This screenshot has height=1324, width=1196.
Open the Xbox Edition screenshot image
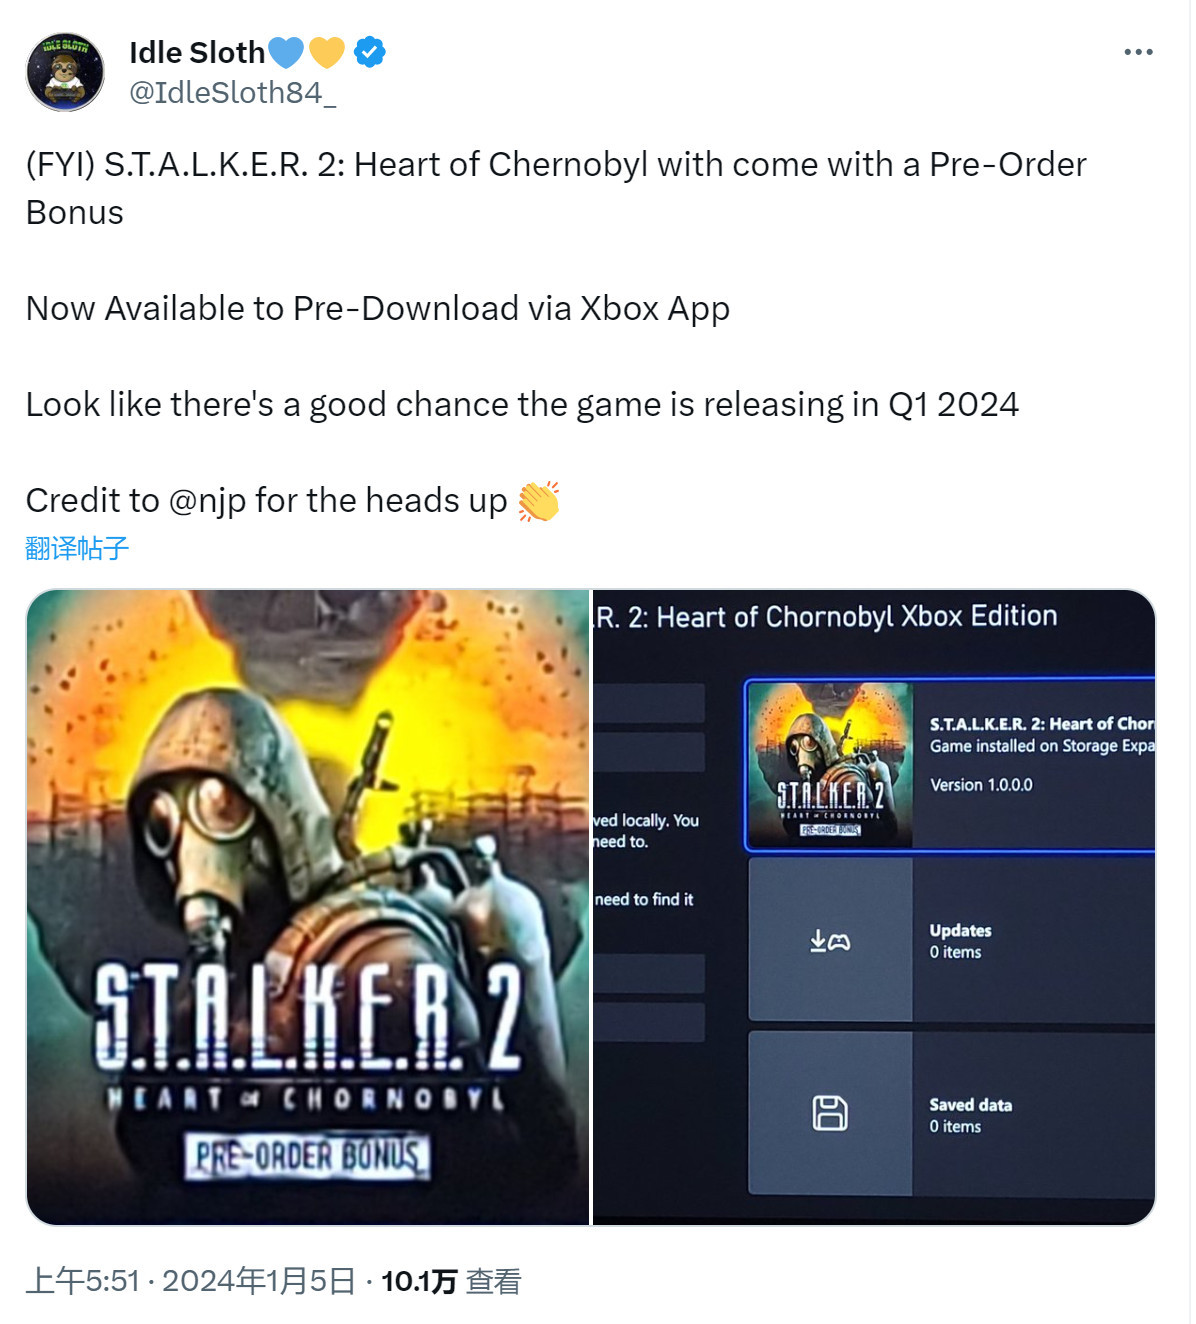tap(874, 907)
